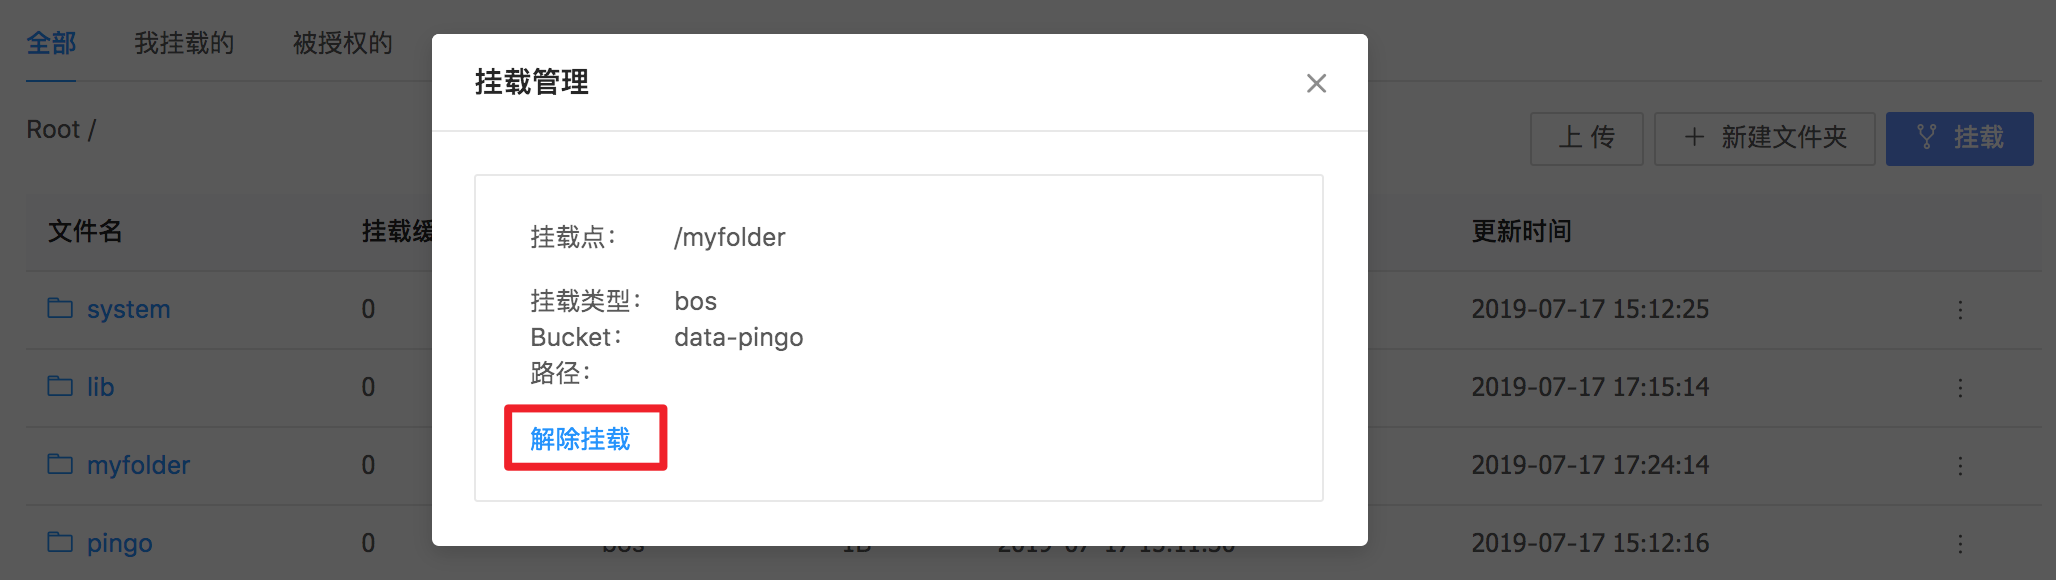Click the pingo folder icon
This screenshot has height=580, width=2056.
(x=60, y=542)
